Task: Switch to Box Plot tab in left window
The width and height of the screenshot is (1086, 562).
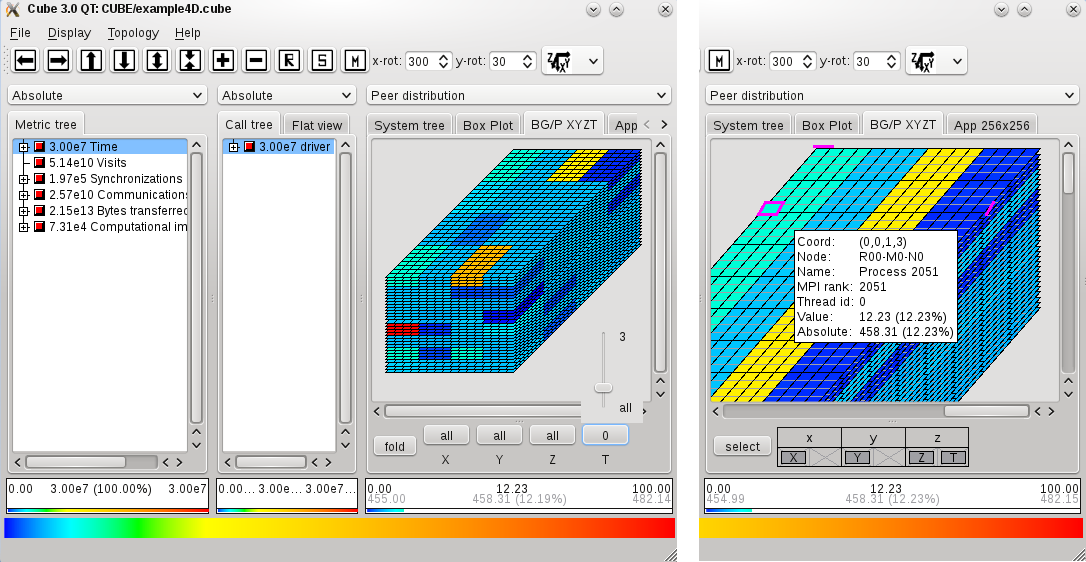Action: tap(488, 125)
